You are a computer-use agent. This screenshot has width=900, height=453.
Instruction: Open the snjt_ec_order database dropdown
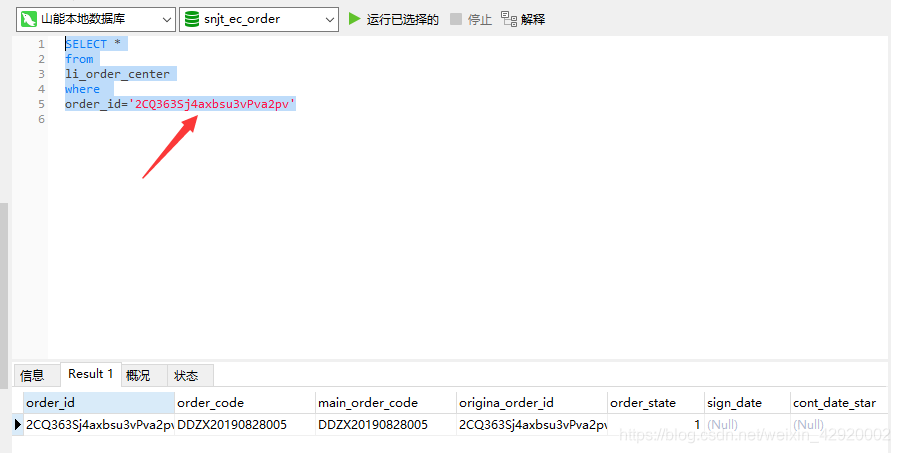click(x=259, y=19)
